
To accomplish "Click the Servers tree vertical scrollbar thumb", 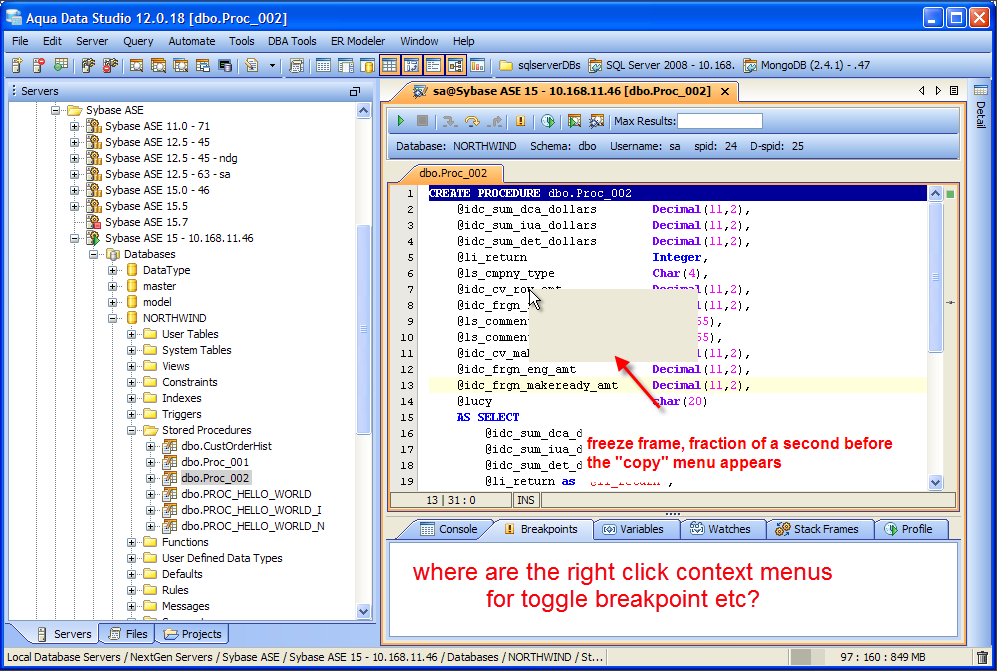I will 364,329.
